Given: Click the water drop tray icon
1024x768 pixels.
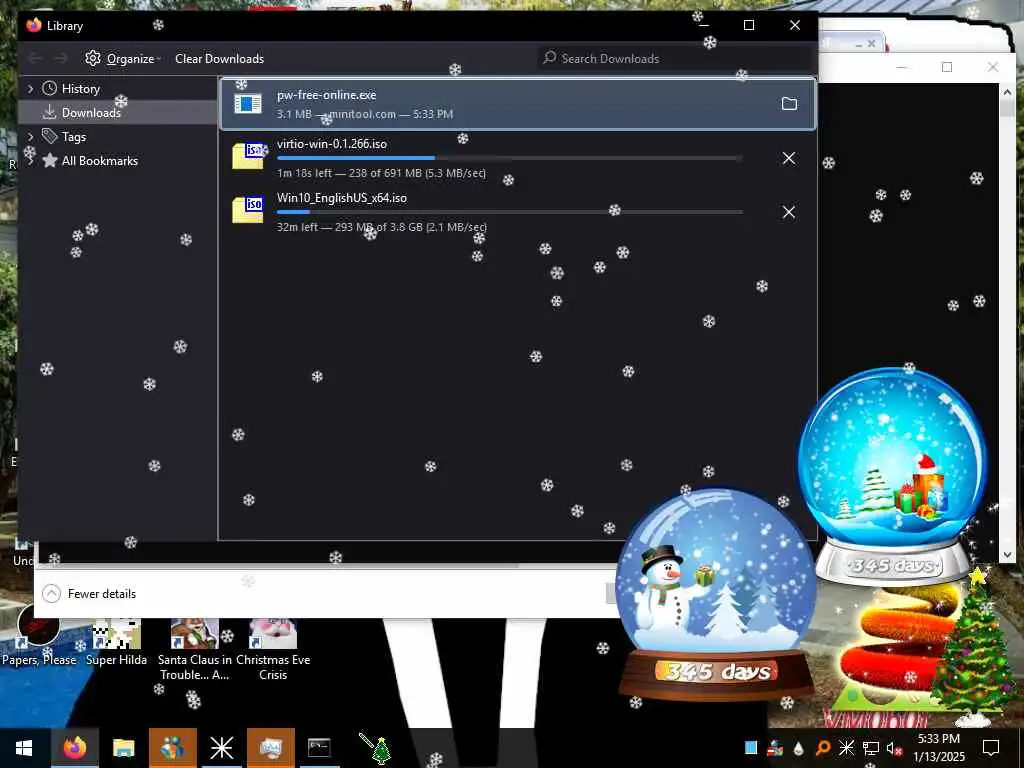Looking at the screenshot, I should 799,748.
